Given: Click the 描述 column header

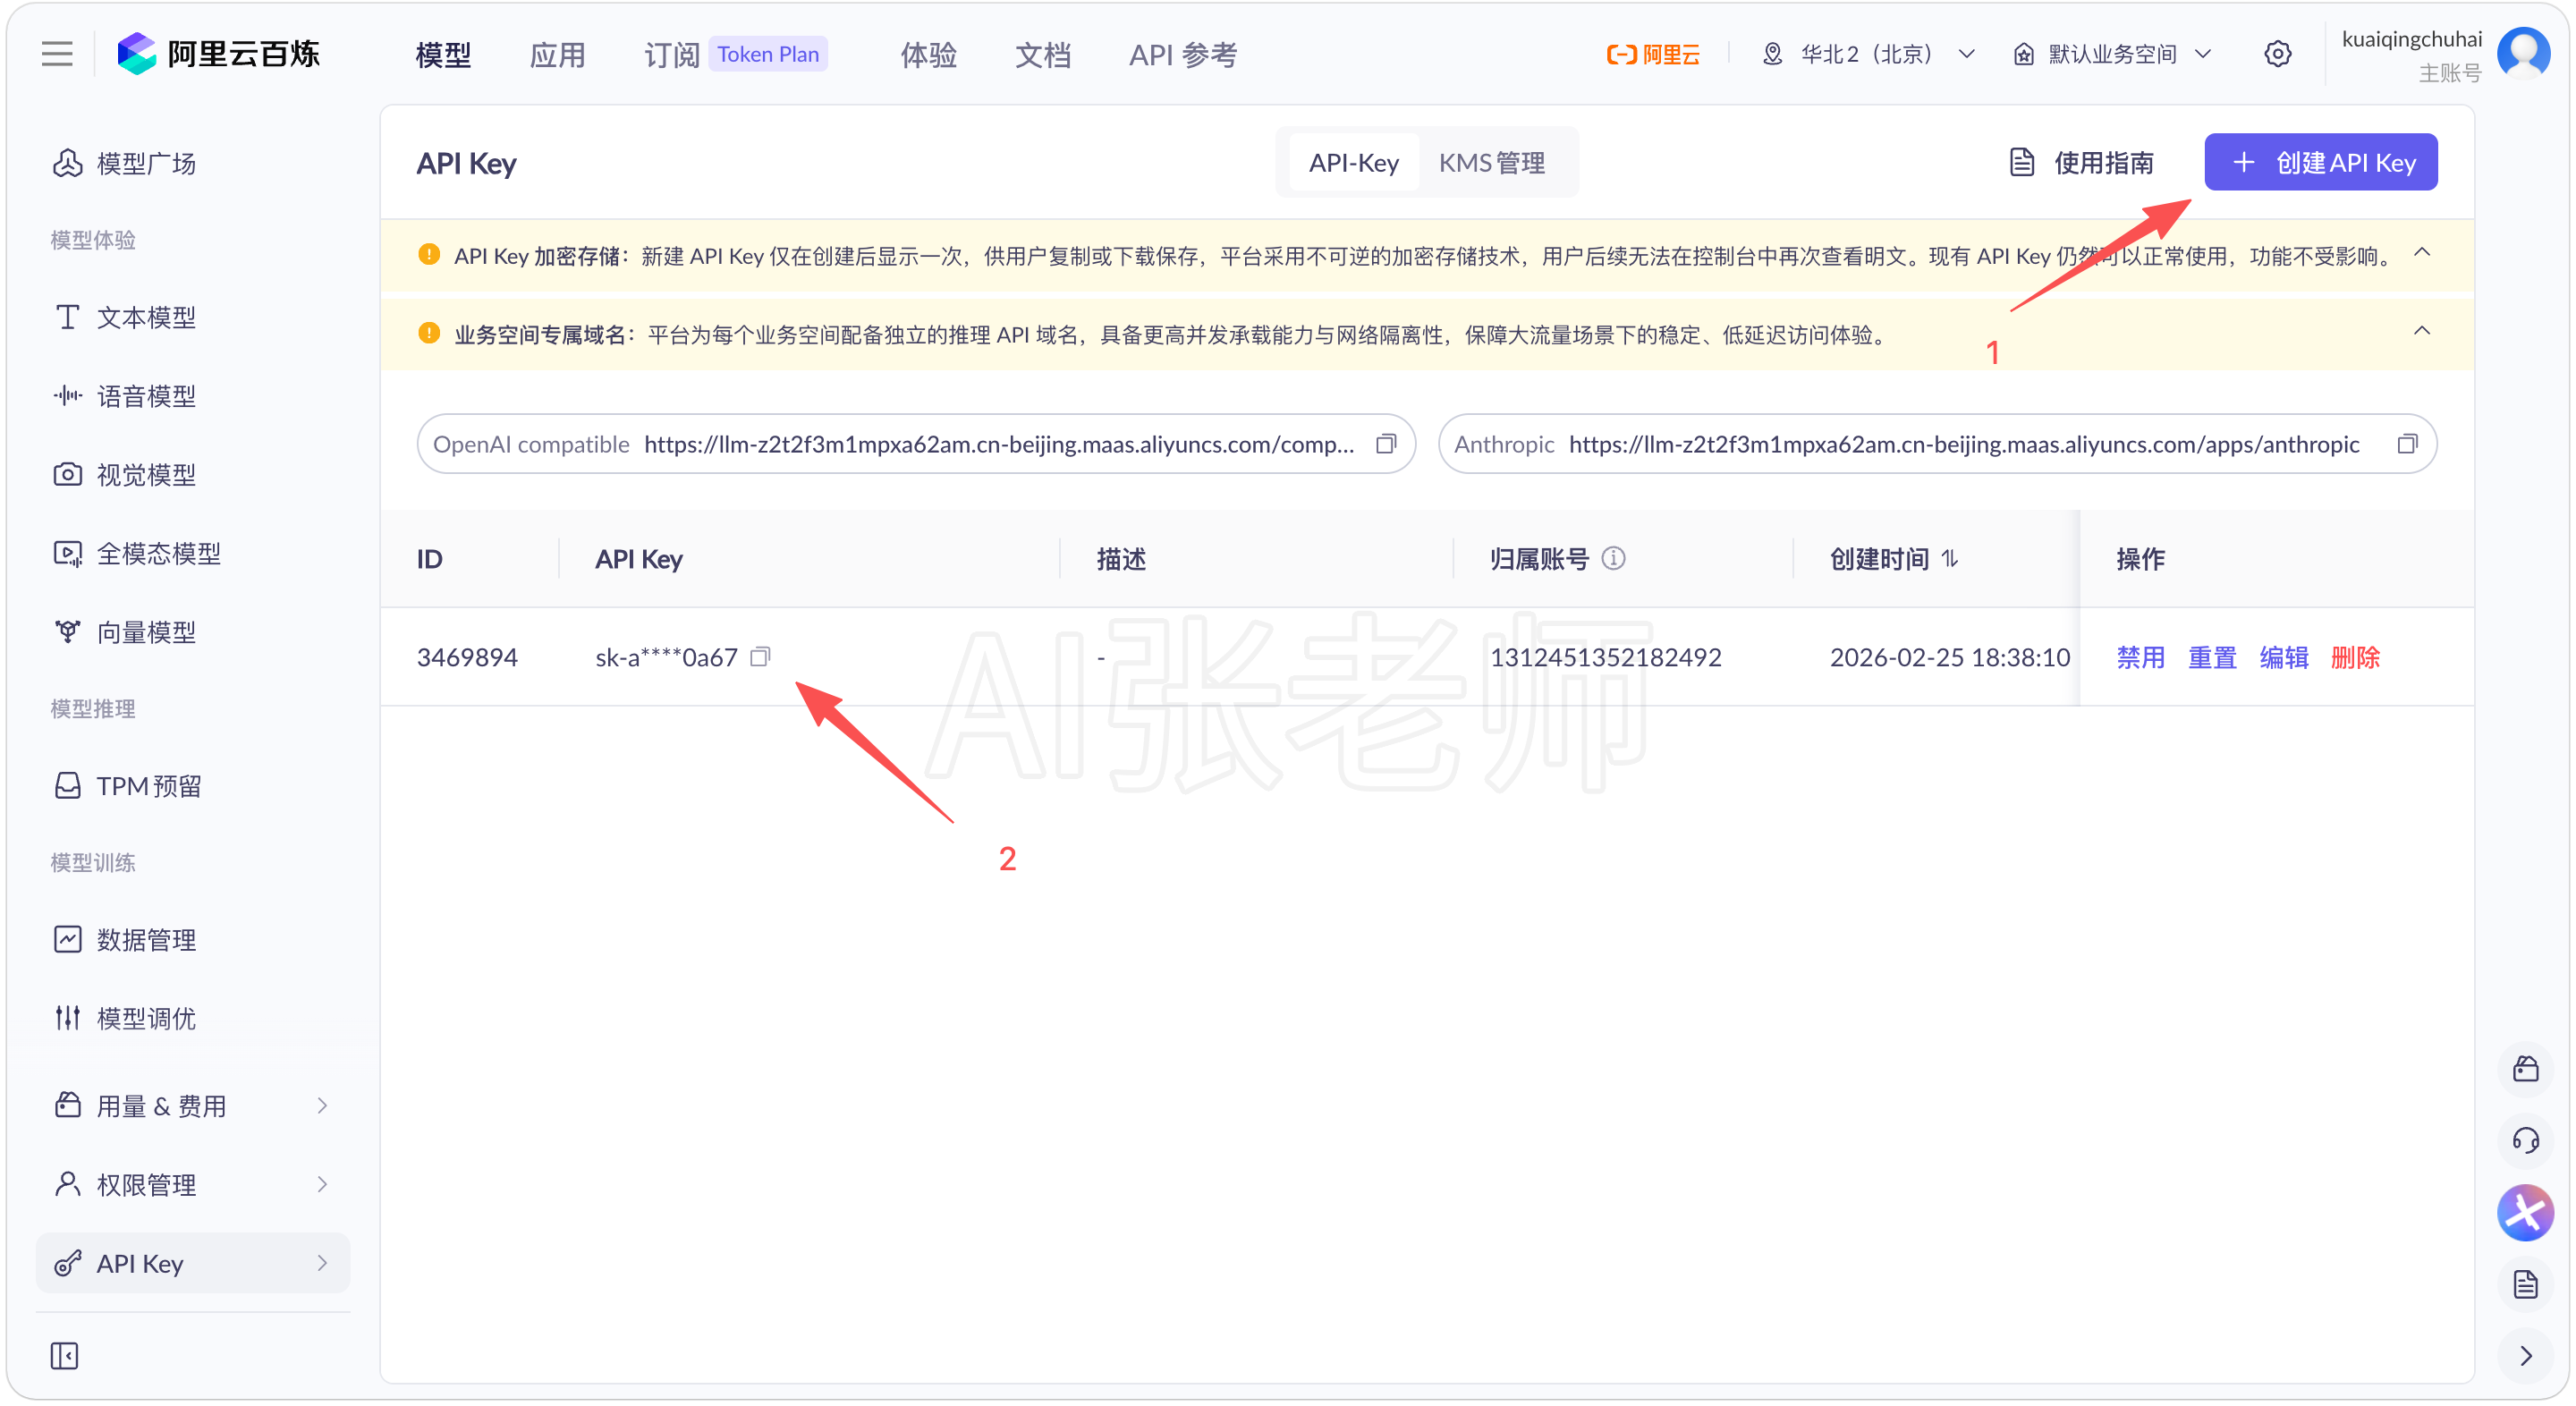Looking at the screenshot, I should (1121, 558).
